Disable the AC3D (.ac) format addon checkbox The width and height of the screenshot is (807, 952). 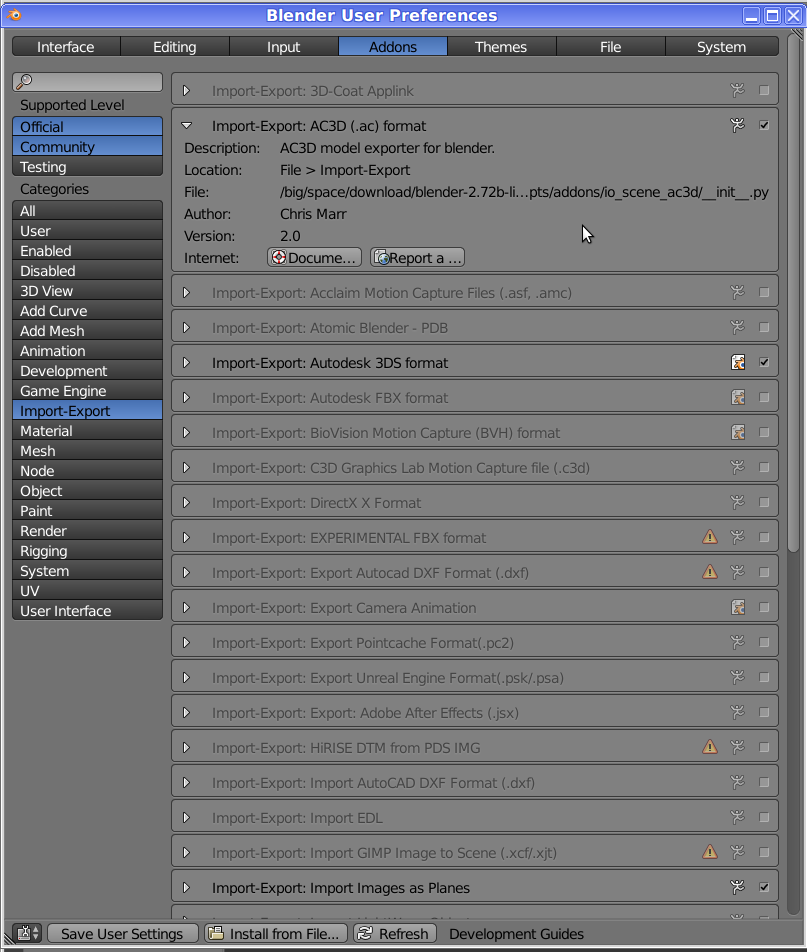[x=765, y=125]
